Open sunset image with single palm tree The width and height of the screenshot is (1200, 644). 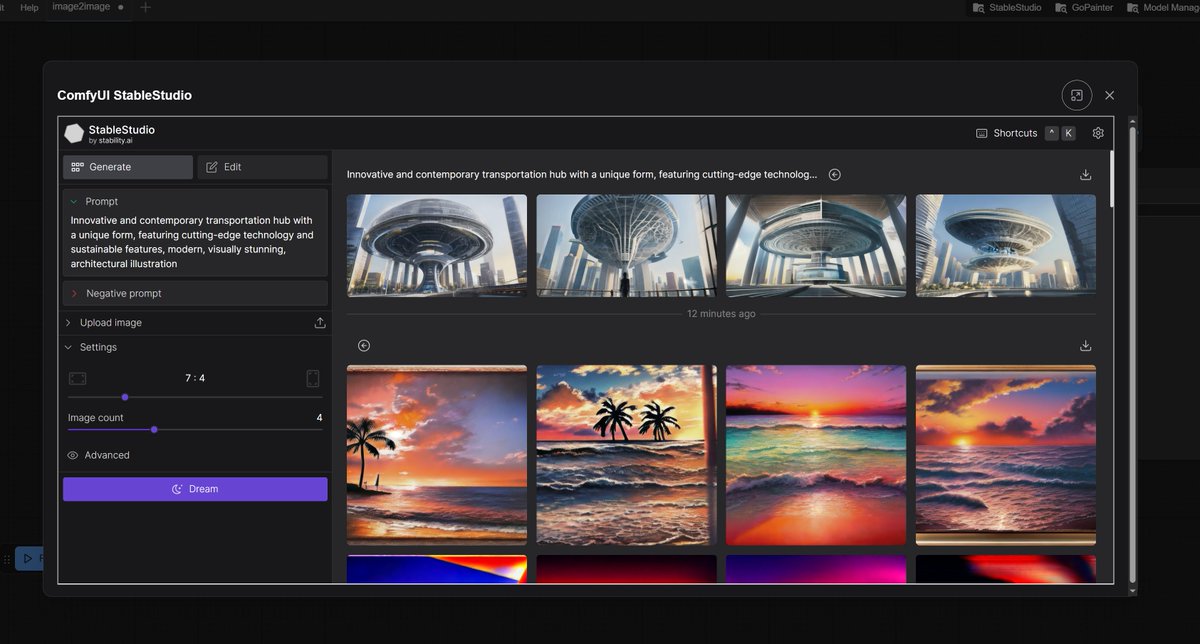click(x=437, y=455)
